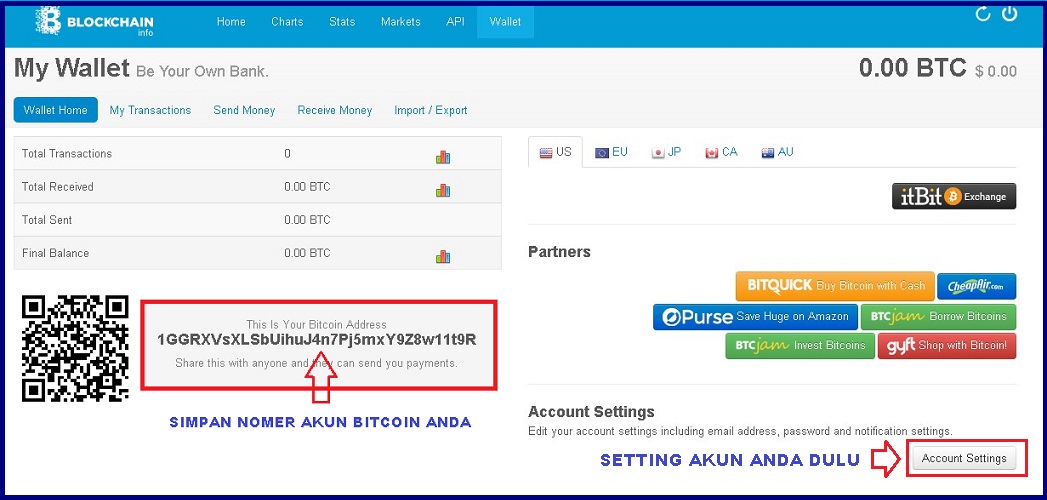Open the Account Settings button
1047x500 pixels.
tap(964, 459)
